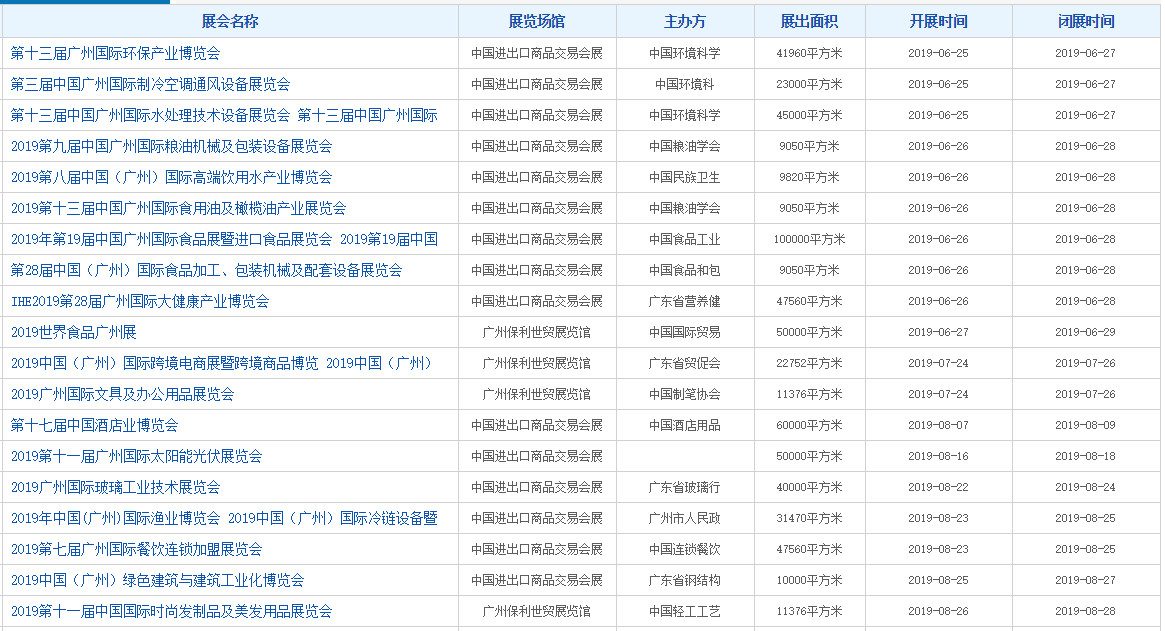This screenshot has width=1165, height=631.
Task: Open 2019中国（广州）绿色建筑与建筑工业化博览会 link
Action: (x=158, y=580)
